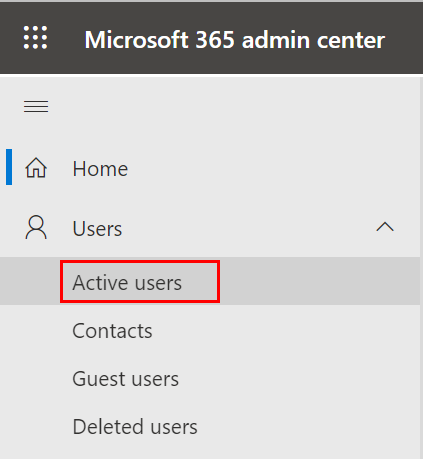The width and height of the screenshot is (423, 459).
Task: Collapse the Users section chevron
Action: pyautogui.click(x=385, y=227)
